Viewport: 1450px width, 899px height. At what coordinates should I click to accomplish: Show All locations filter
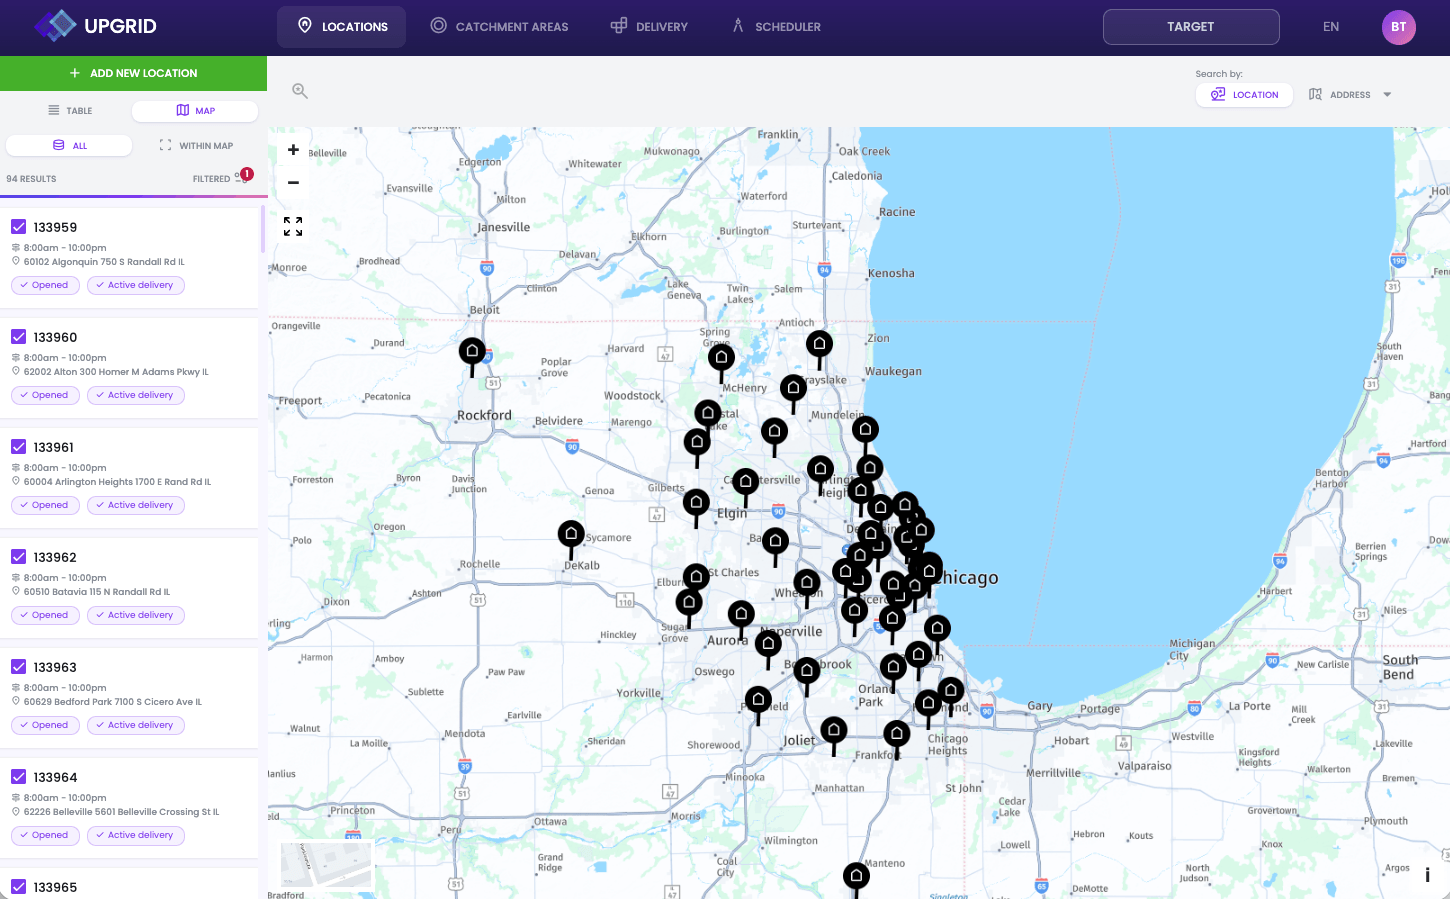tap(69, 146)
